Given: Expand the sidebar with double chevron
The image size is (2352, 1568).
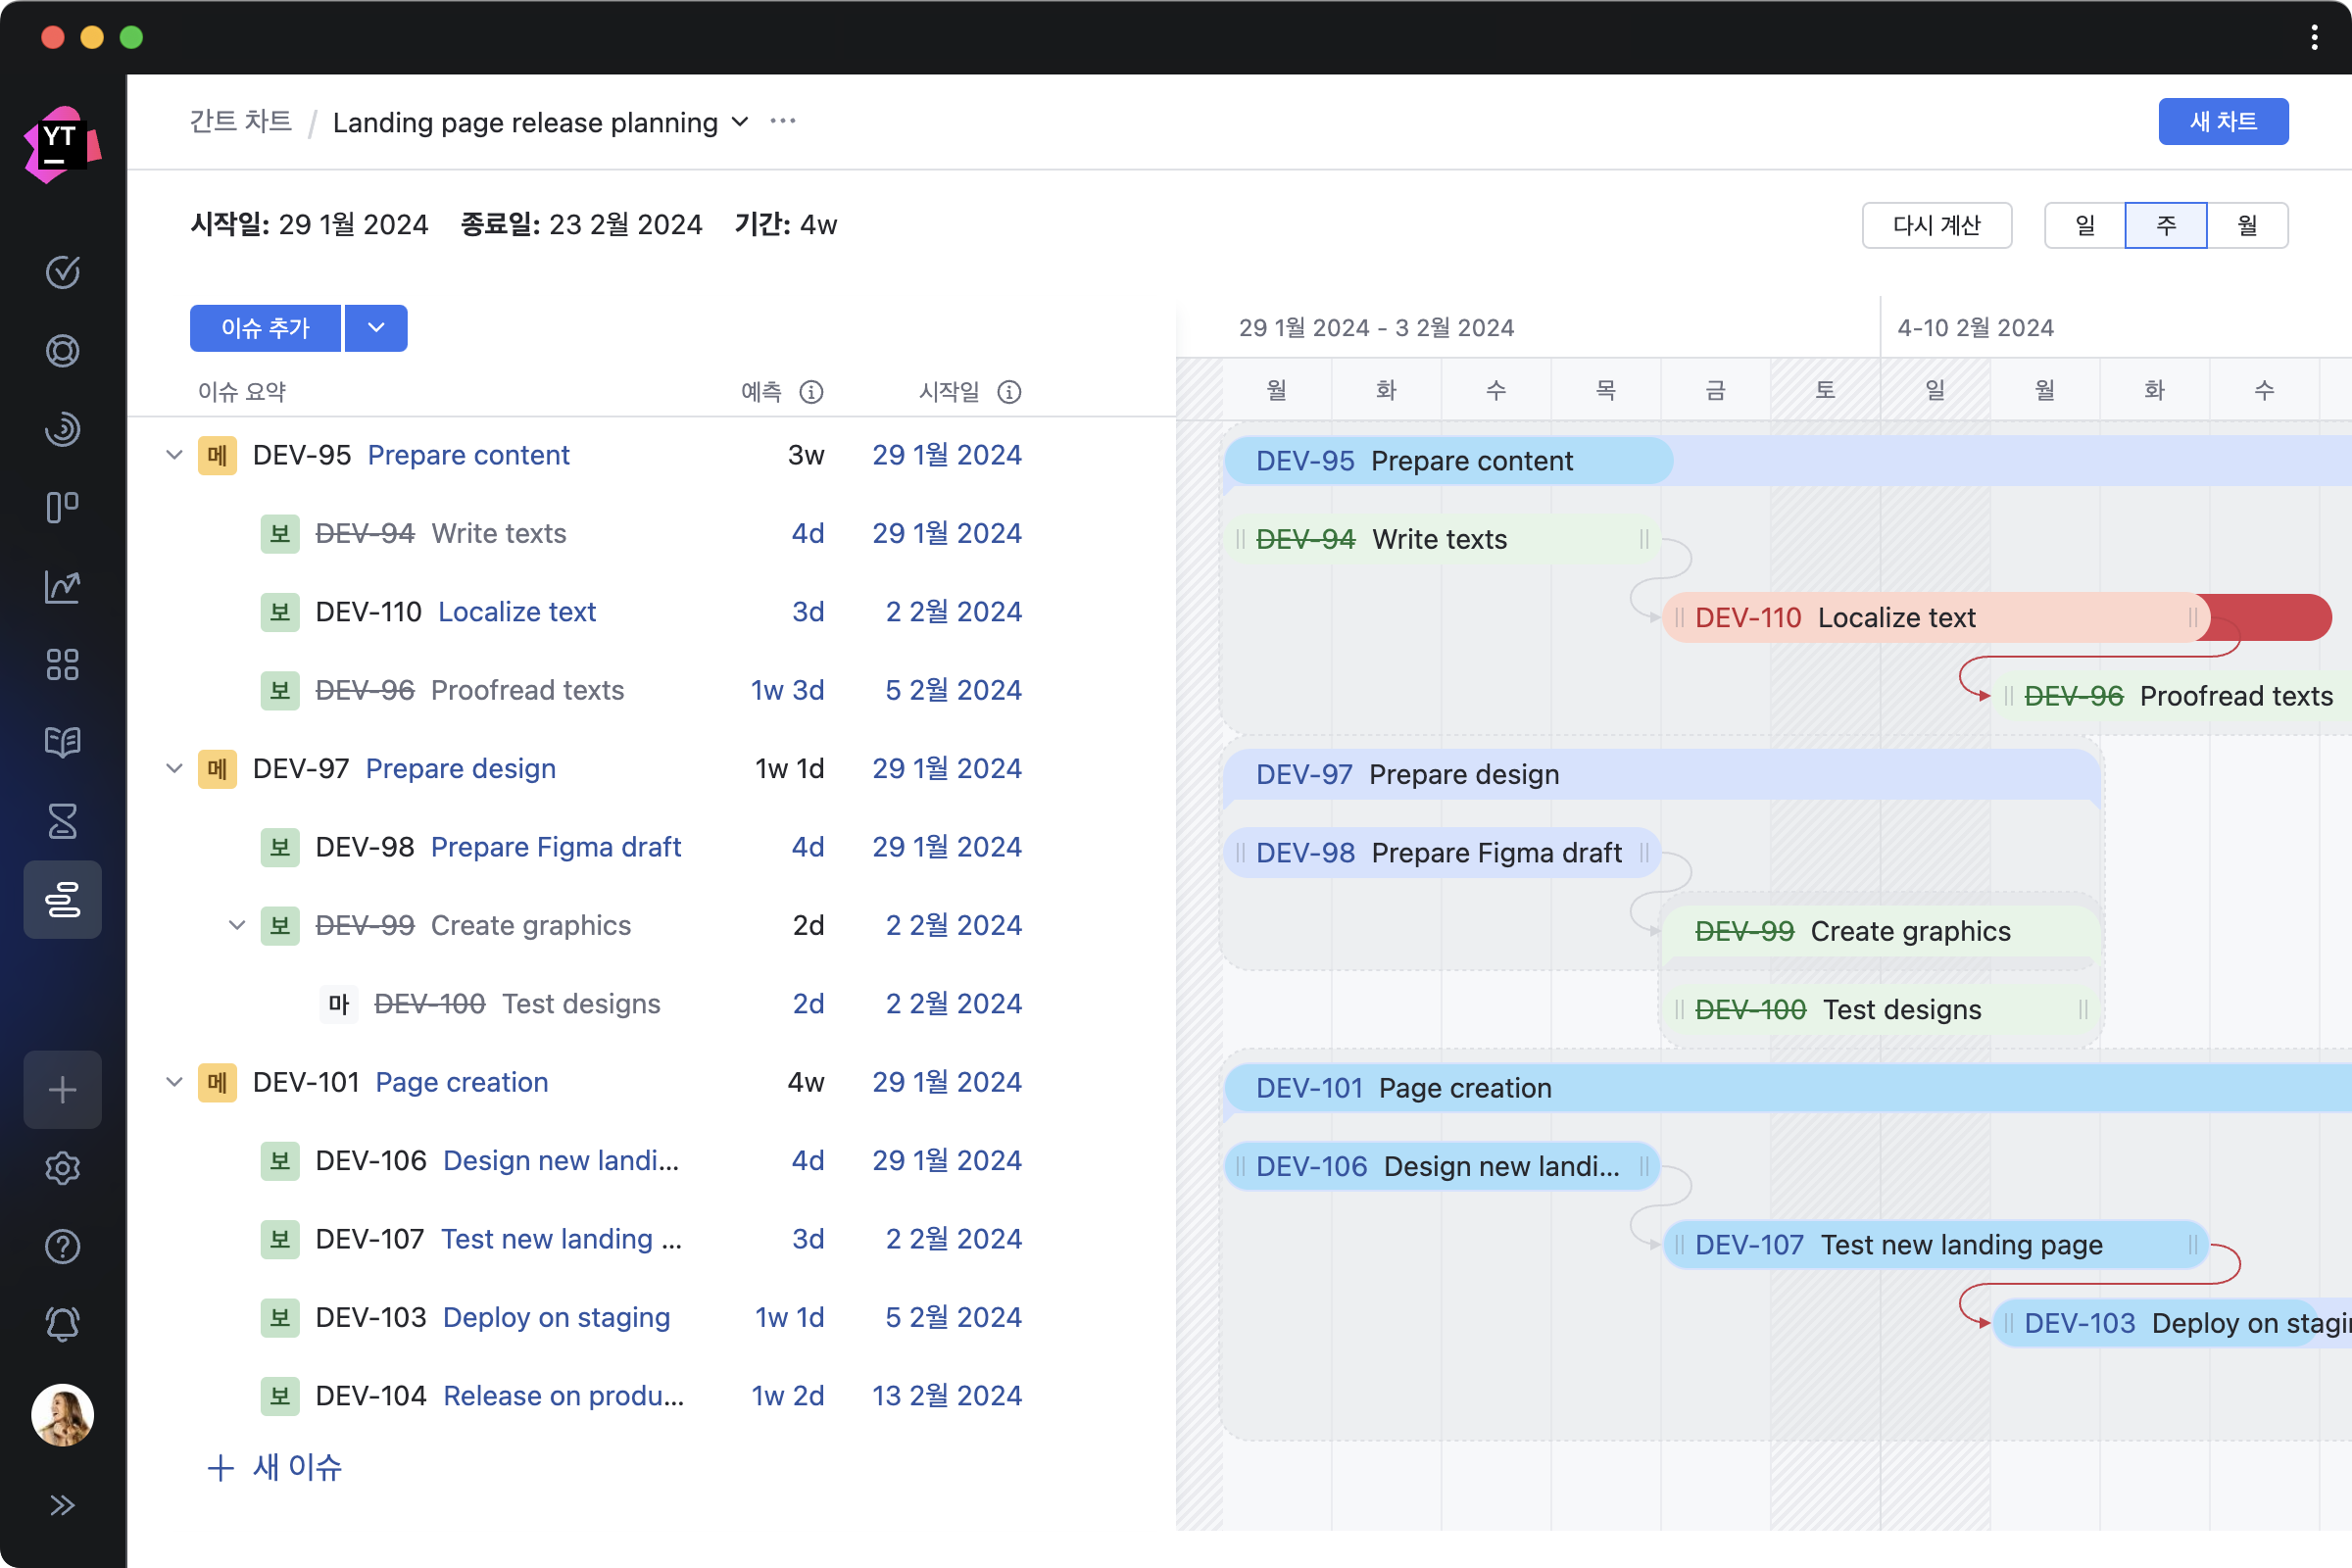Looking at the screenshot, I should [x=62, y=1504].
